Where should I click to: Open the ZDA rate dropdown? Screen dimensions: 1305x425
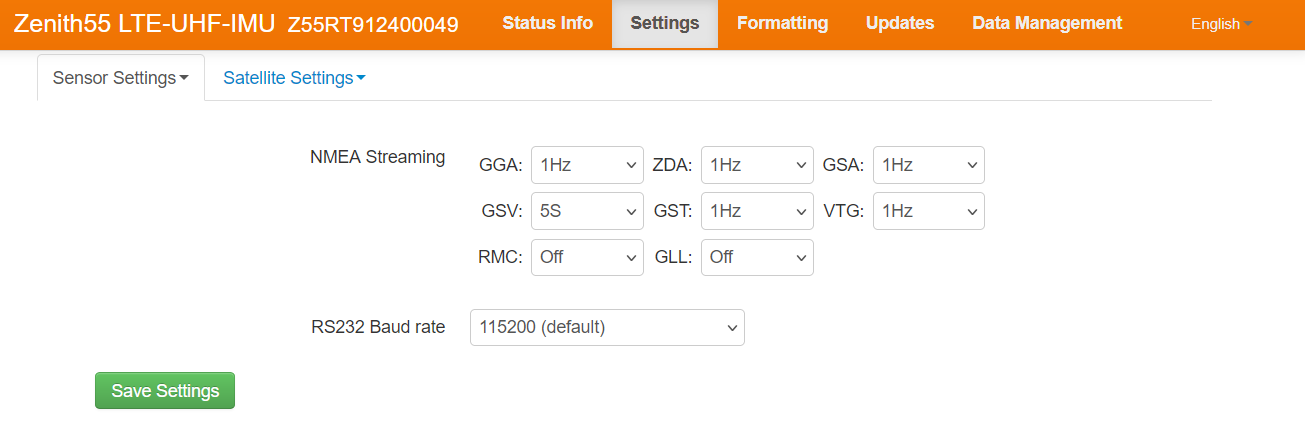pyautogui.click(x=757, y=165)
